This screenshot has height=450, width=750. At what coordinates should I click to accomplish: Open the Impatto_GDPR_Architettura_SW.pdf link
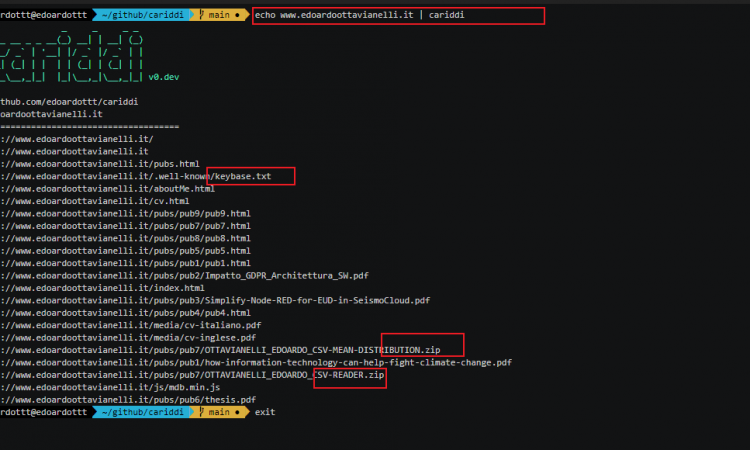pyautogui.click(x=184, y=276)
